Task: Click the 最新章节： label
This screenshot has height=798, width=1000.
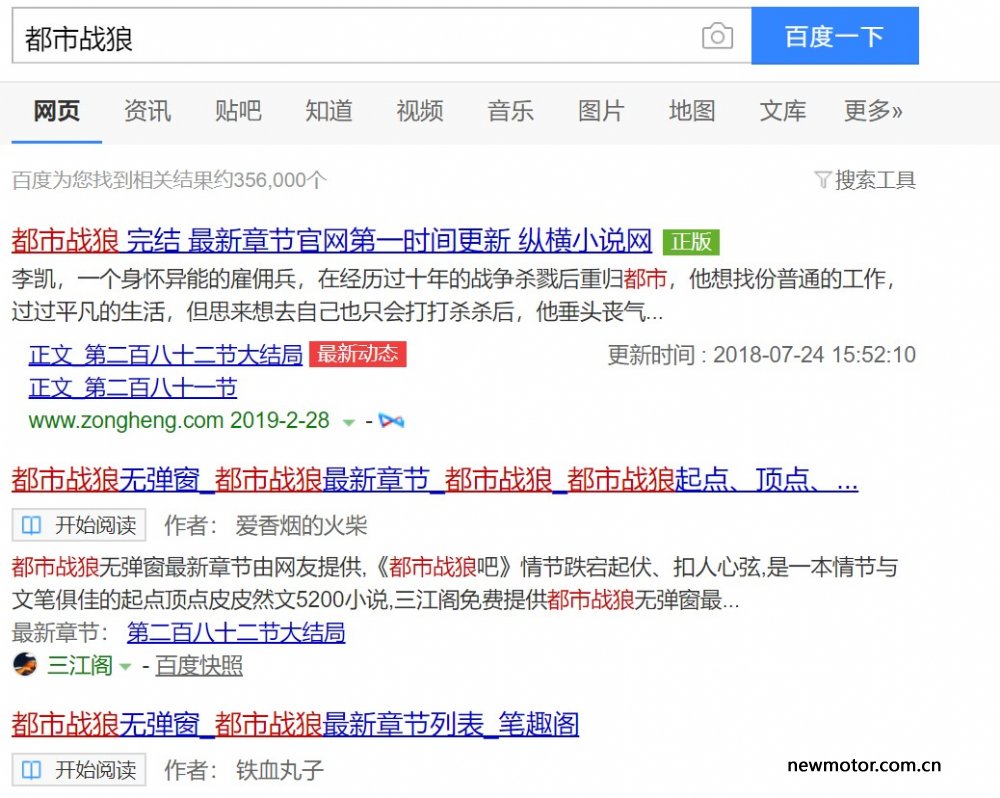Action: click(61, 633)
